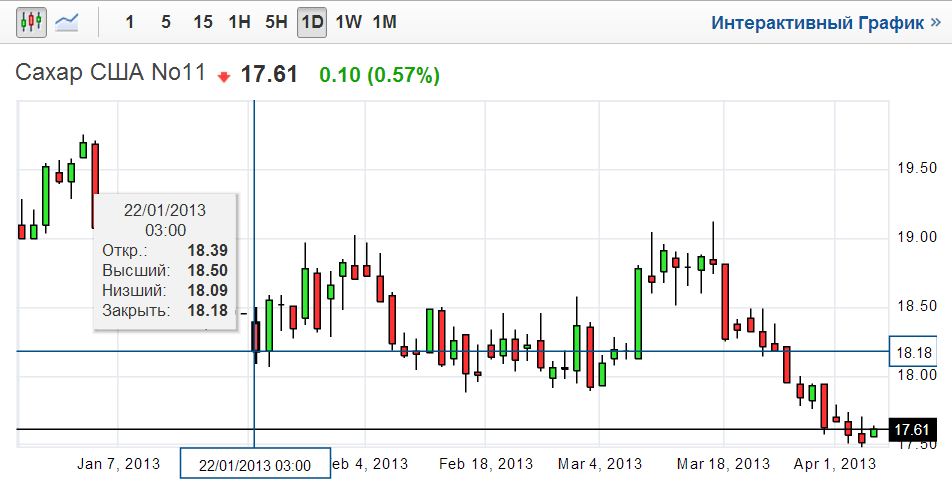Click the Закрыть value 18.18 in tooltip
This screenshot has height=483, width=952.
point(208,311)
